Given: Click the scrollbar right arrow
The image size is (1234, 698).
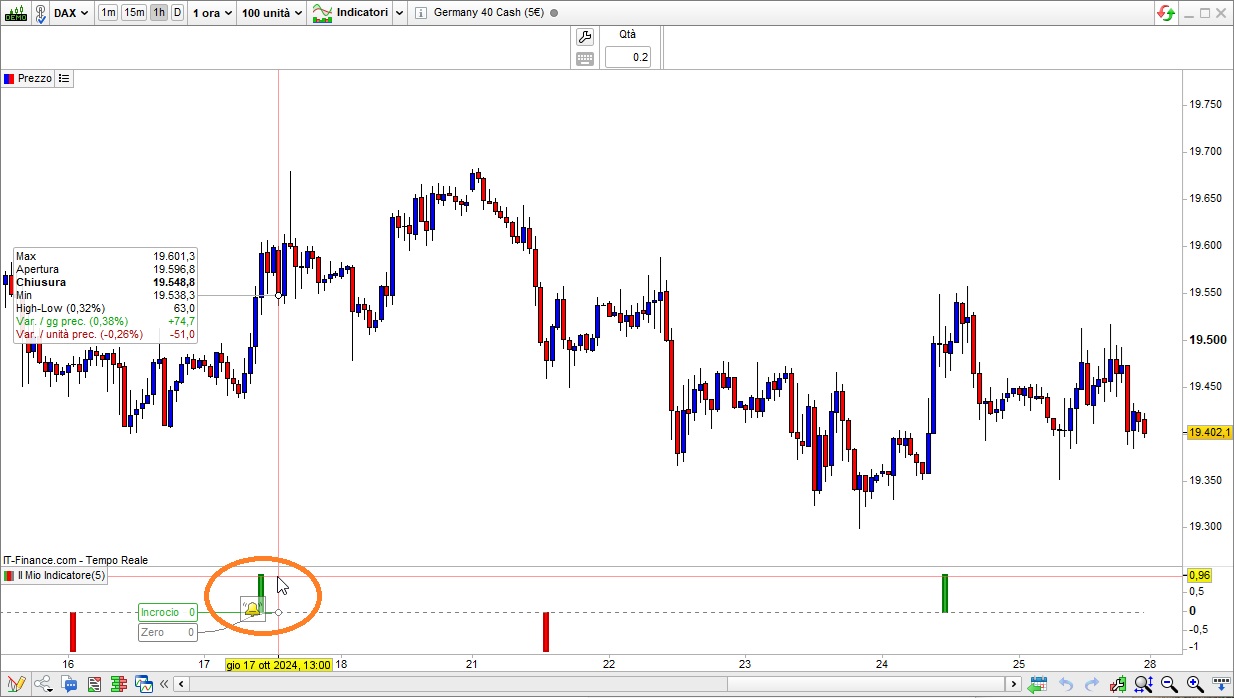Looking at the screenshot, I should point(1014,685).
